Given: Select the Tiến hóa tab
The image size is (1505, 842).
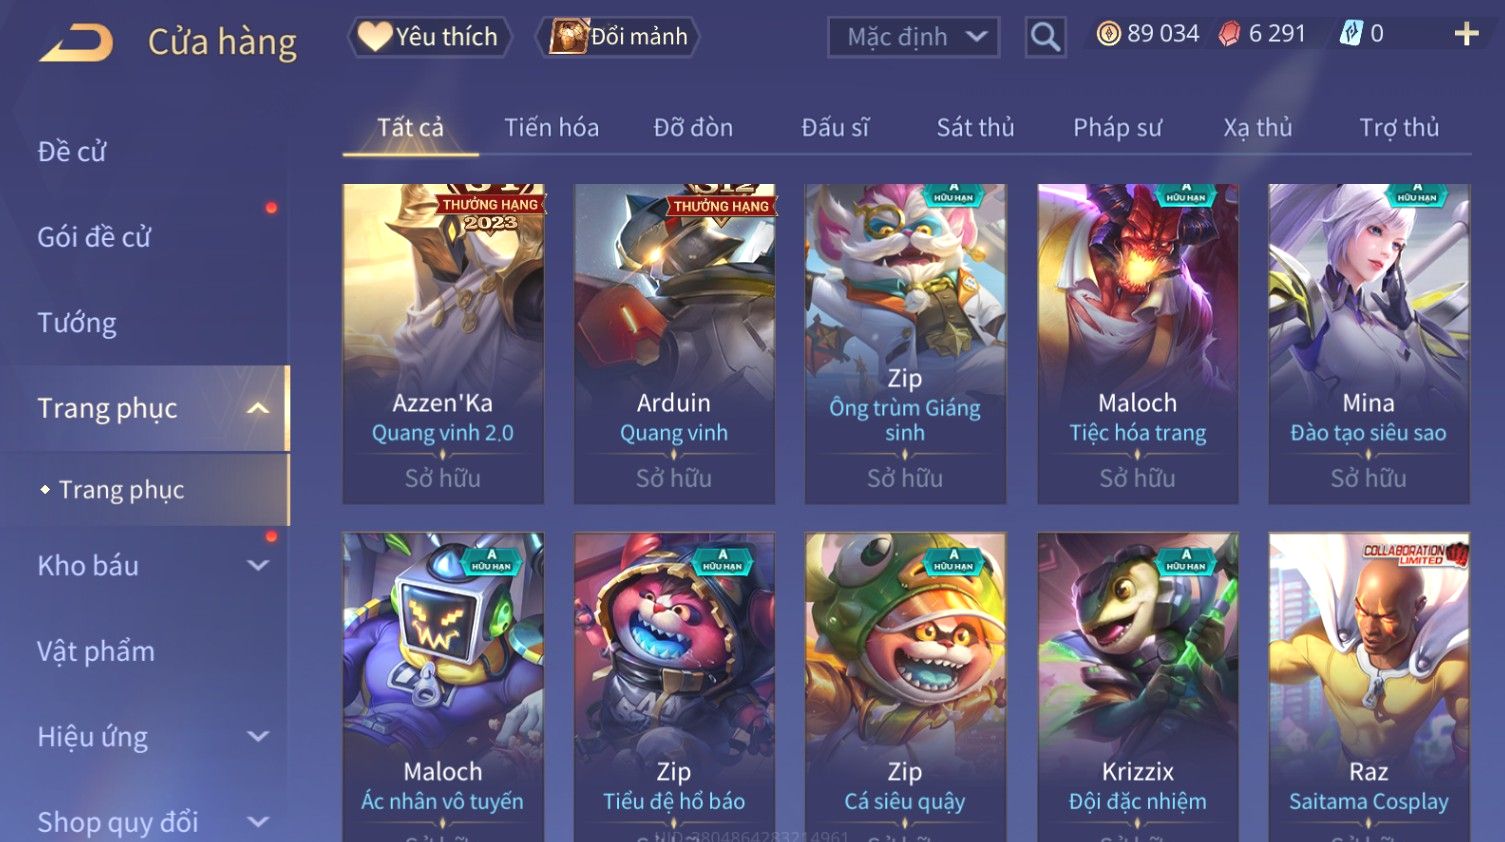Looking at the screenshot, I should tap(551, 128).
